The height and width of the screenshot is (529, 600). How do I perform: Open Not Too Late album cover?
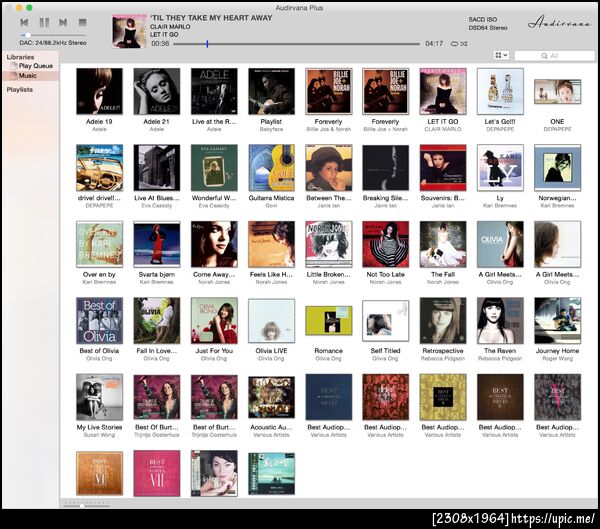[386, 244]
